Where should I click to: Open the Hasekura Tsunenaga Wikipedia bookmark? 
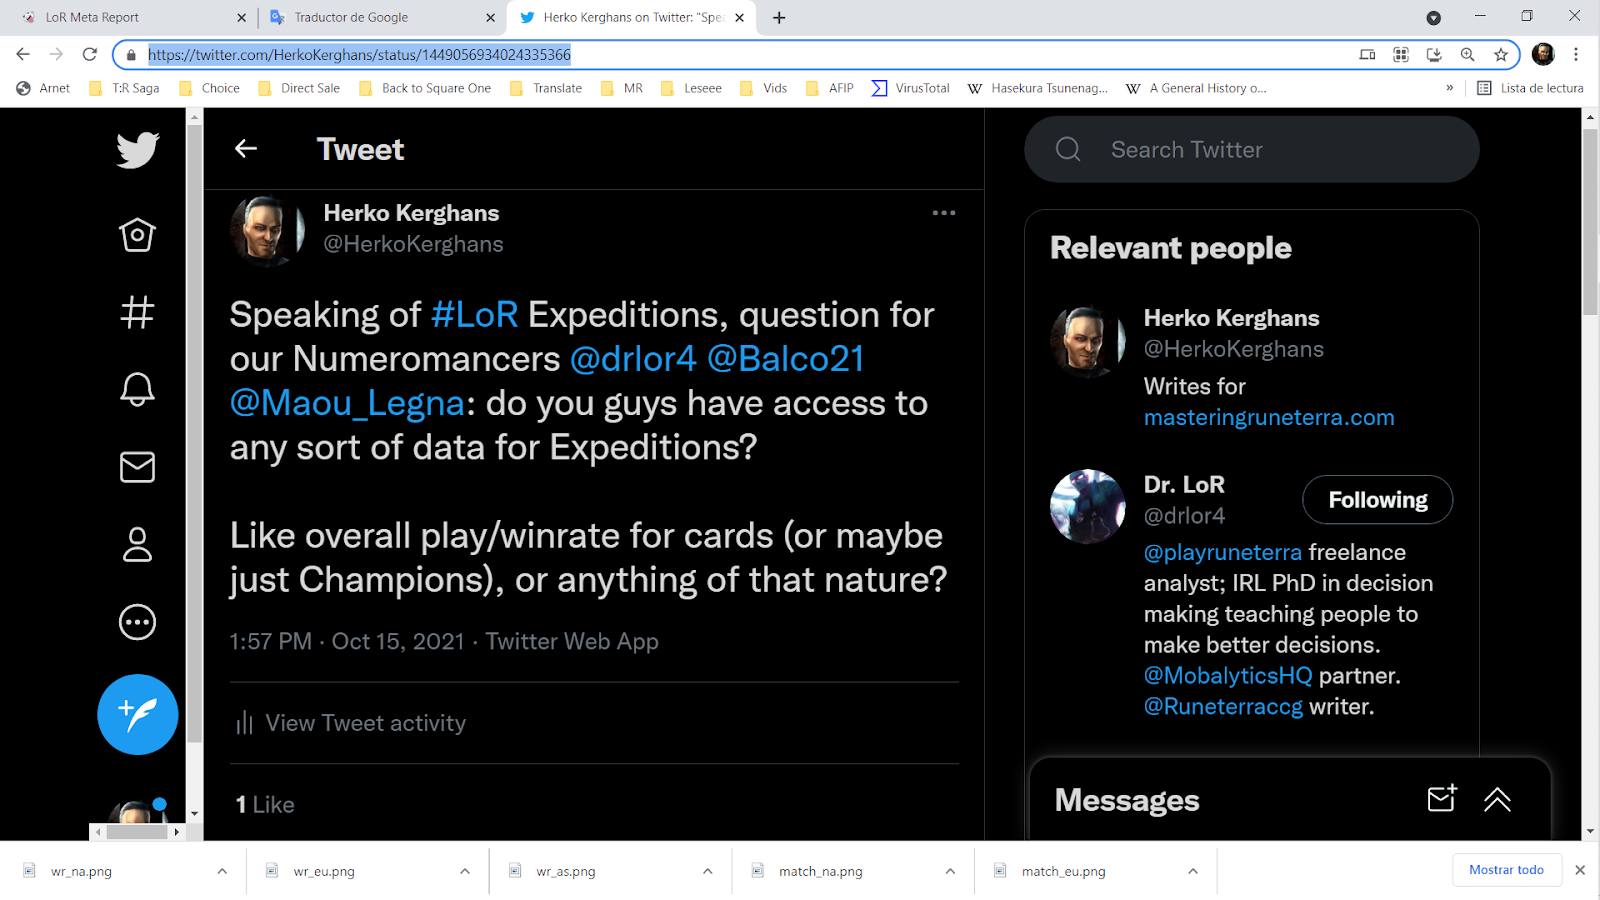click(x=1038, y=88)
